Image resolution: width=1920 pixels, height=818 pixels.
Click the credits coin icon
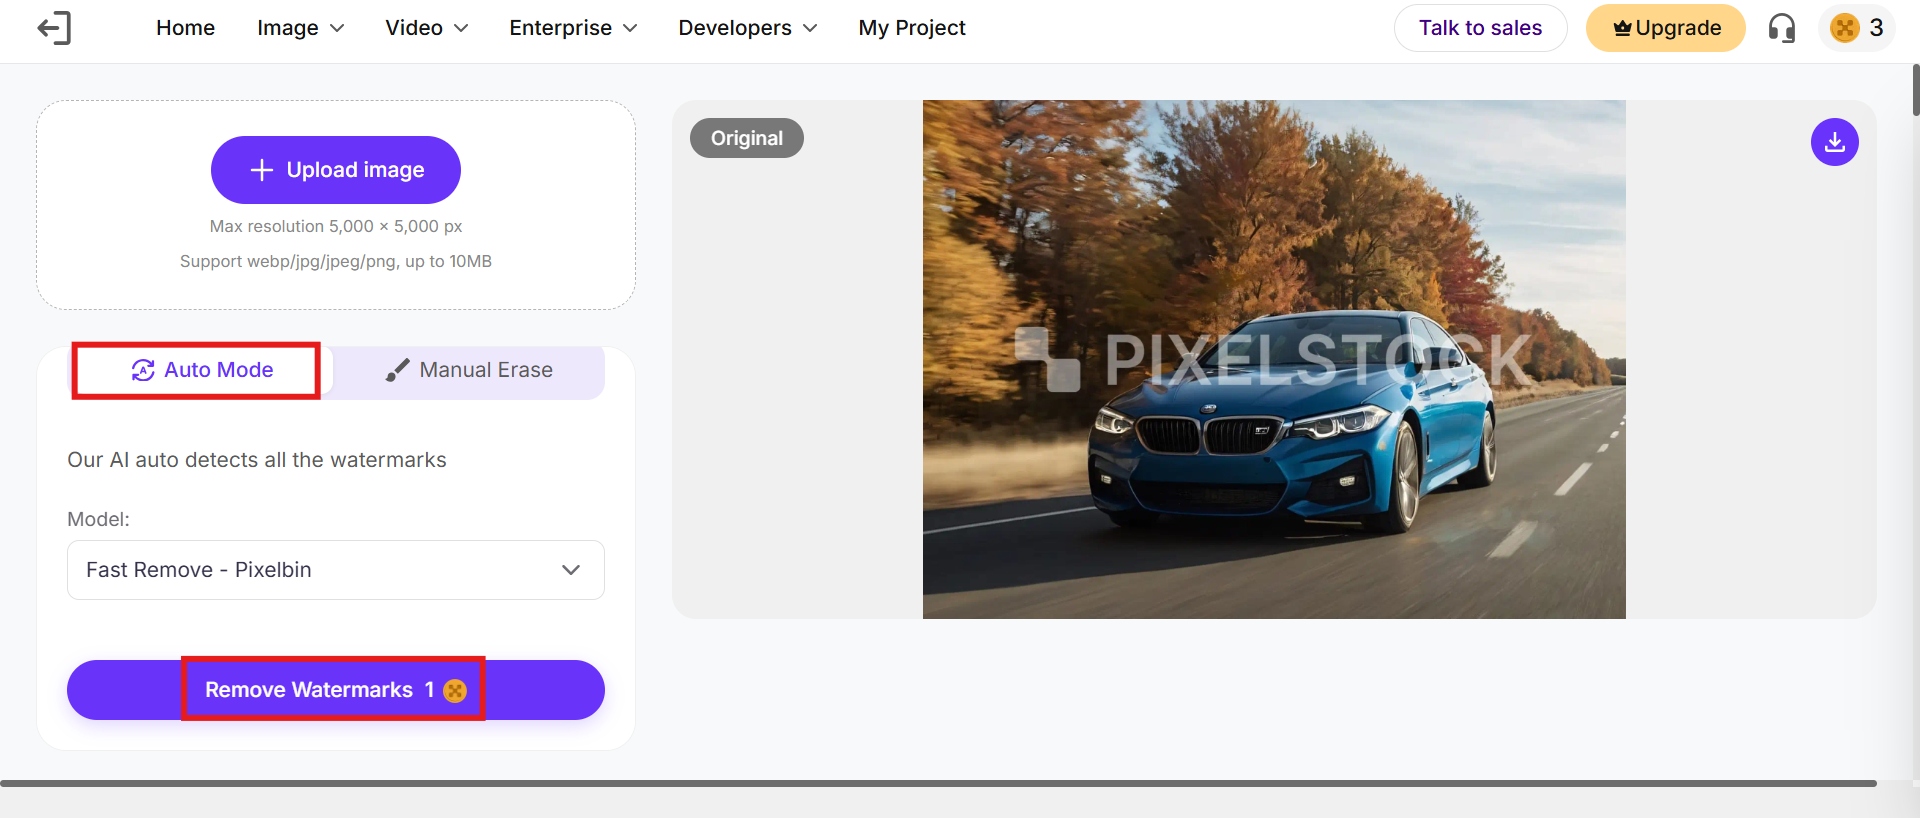click(1845, 28)
